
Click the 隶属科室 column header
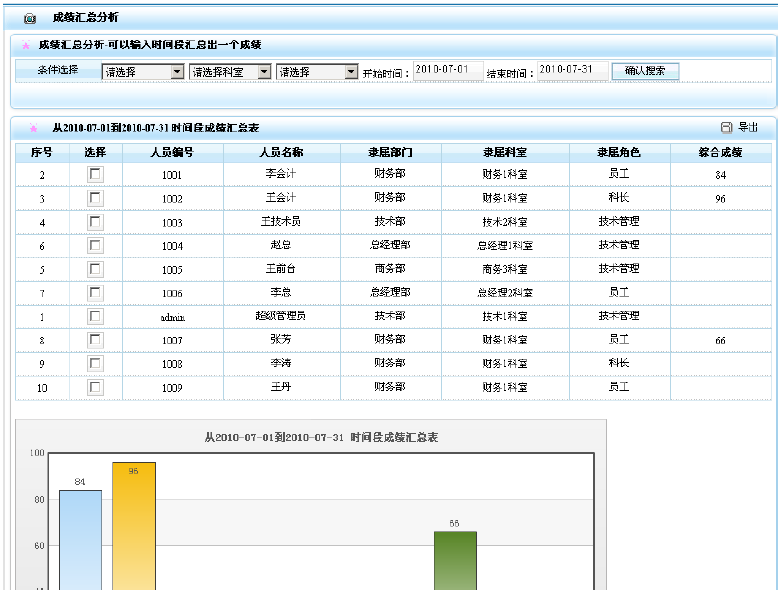[x=505, y=152]
